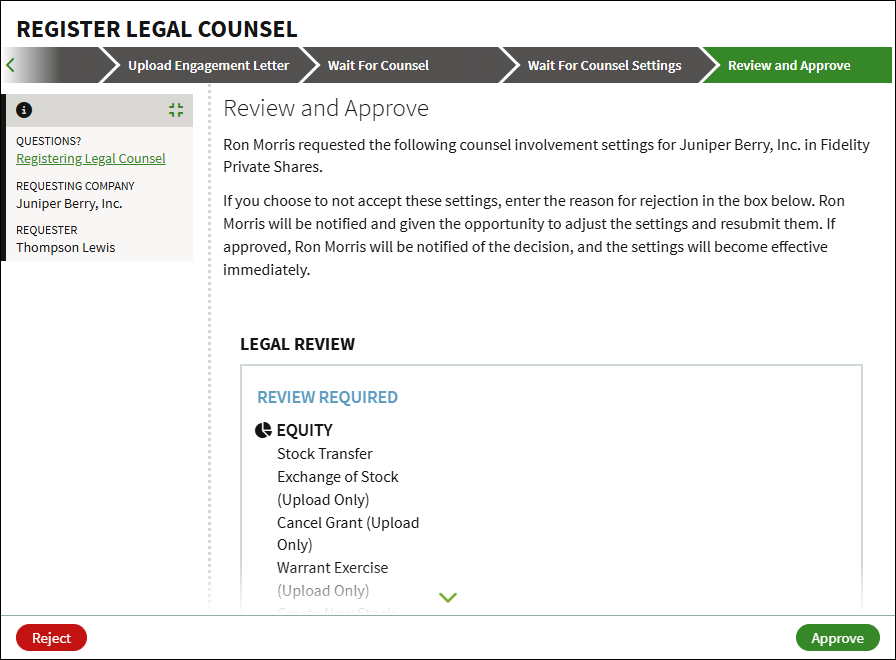The width and height of the screenshot is (896, 660).
Task: Click the info icon in the side panel
Action: 24,110
